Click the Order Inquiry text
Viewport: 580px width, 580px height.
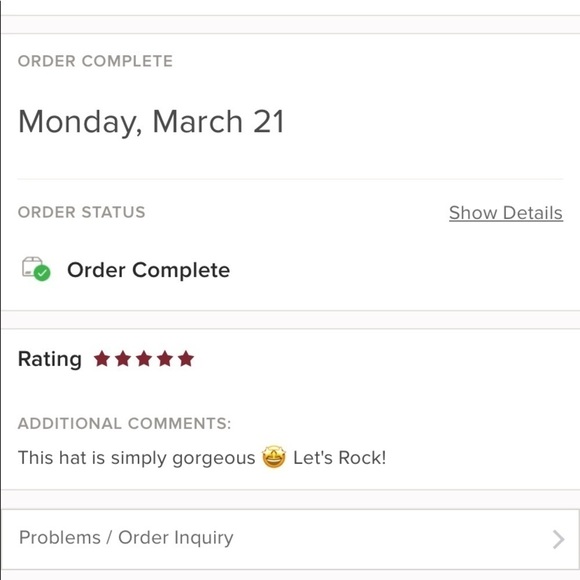(x=176, y=538)
